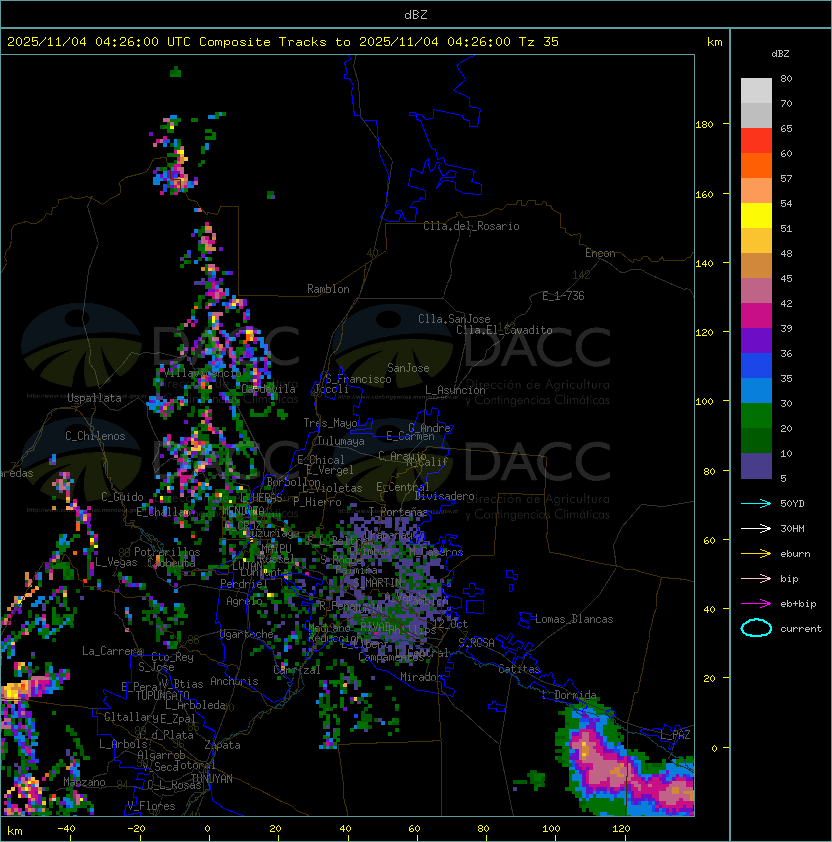Click the Ramblon map label
The width and height of the screenshot is (832, 842).
point(328,289)
